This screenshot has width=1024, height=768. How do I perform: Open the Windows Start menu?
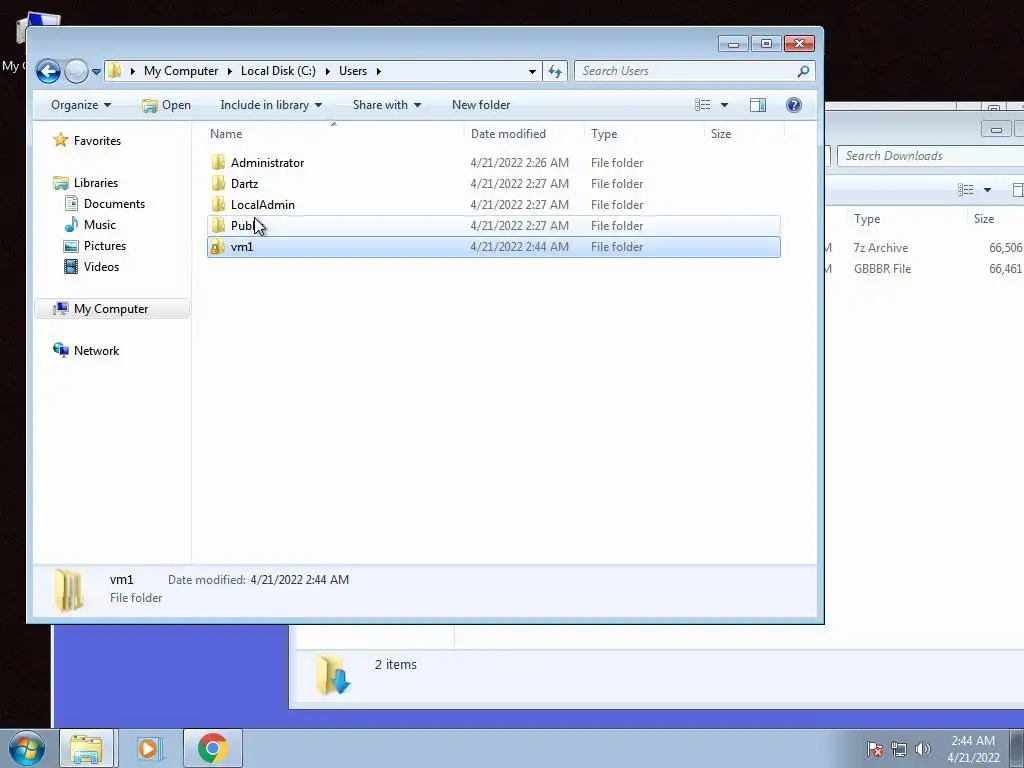point(26,748)
